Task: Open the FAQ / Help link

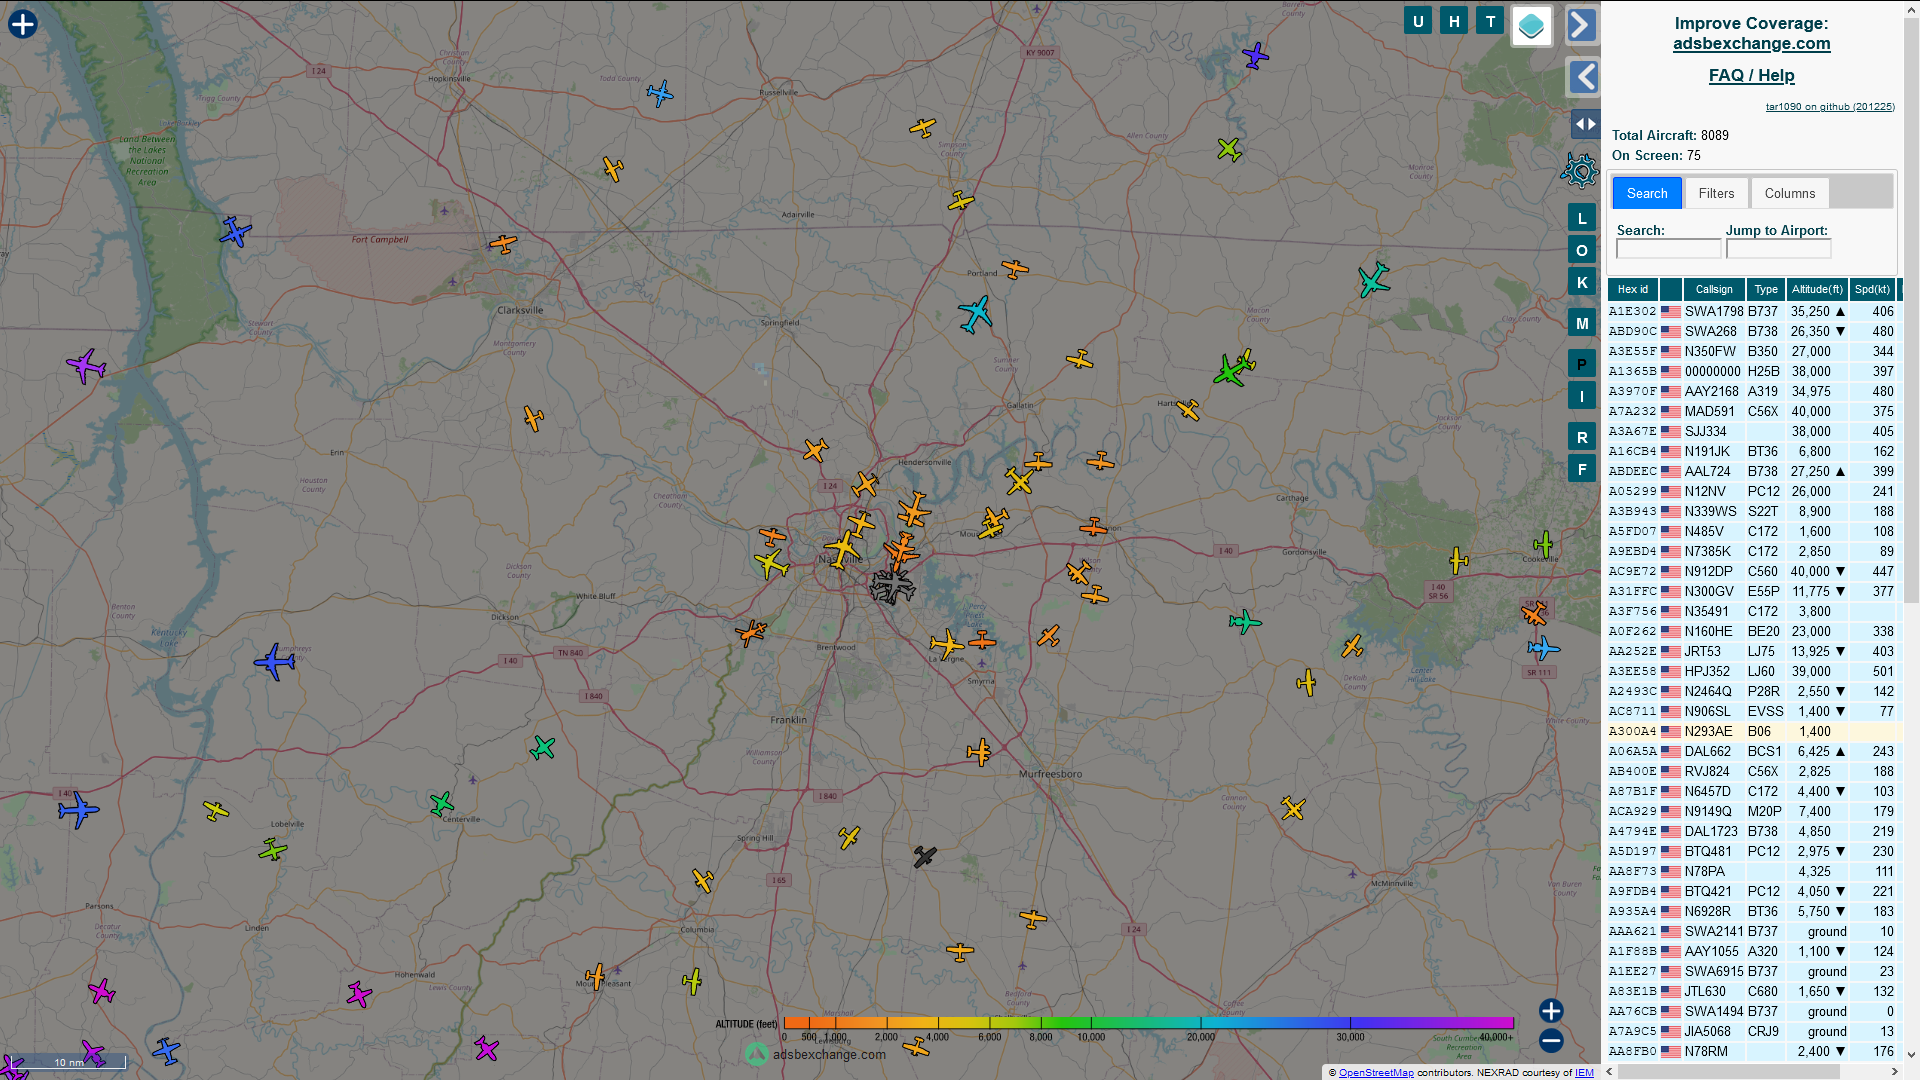Action: (x=1751, y=75)
